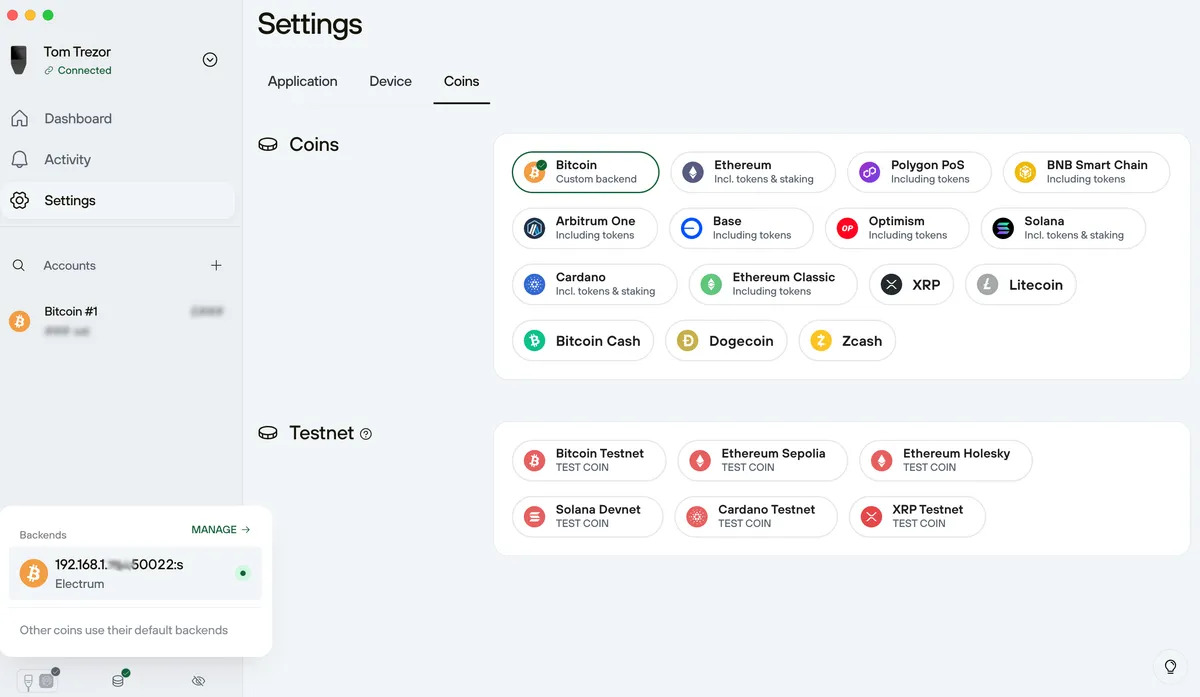Screen dimensions: 1200x697
Task: Enable Bitcoin Testnet test coin
Action: (589, 460)
